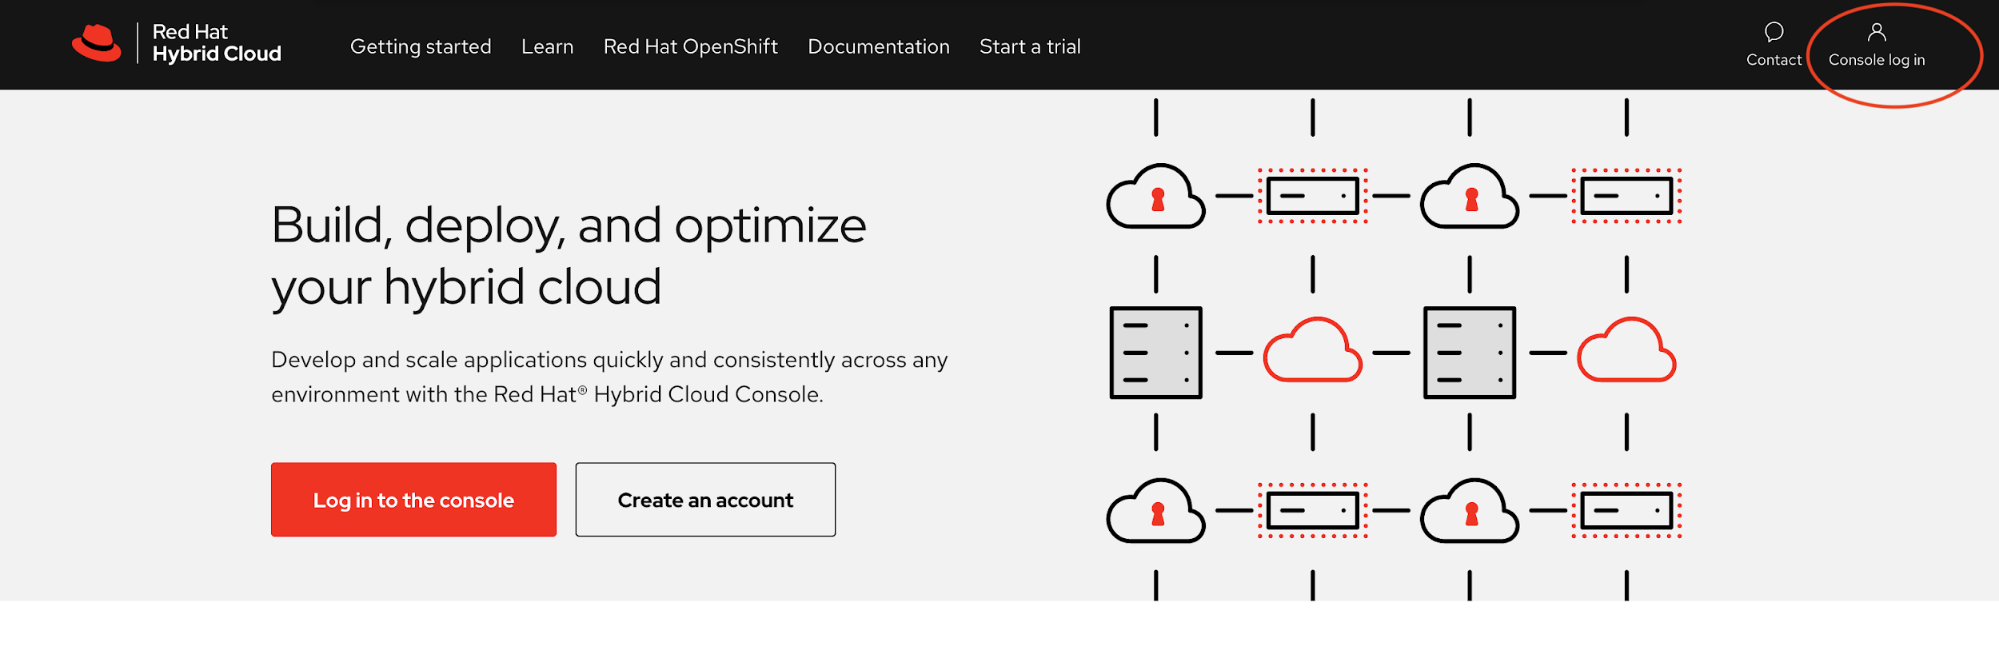Click the rightmost red cloud outline illustration
The image size is (1999, 666).
point(1626,352)
